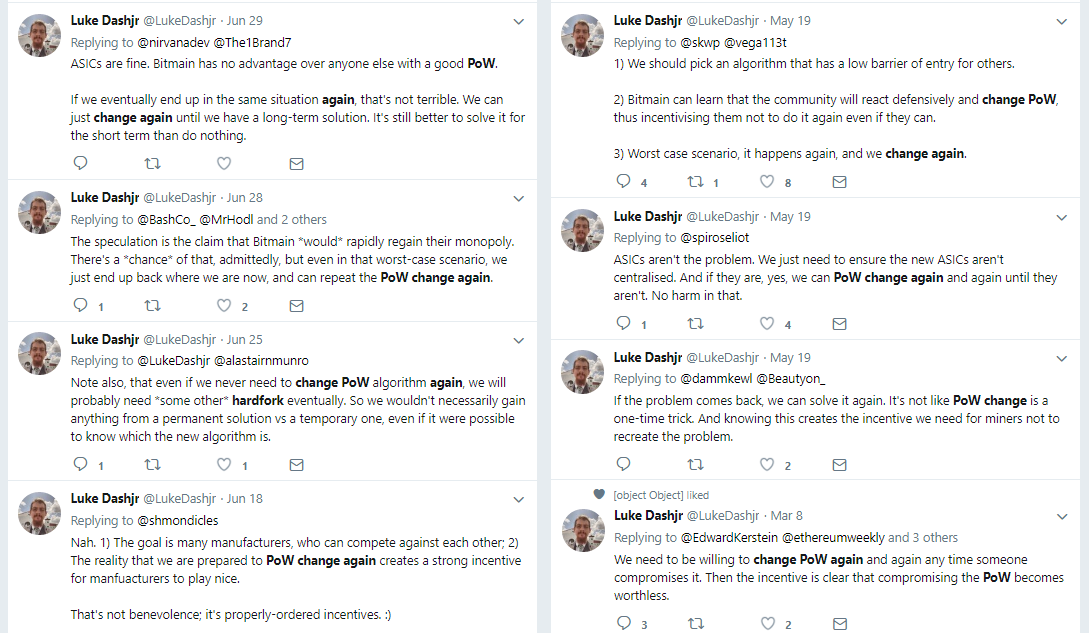Viewport: 1089px width, 633px height.
Task: Direct message the Jun 25 hardfork tweet
Action: click(x=296, y=465)
